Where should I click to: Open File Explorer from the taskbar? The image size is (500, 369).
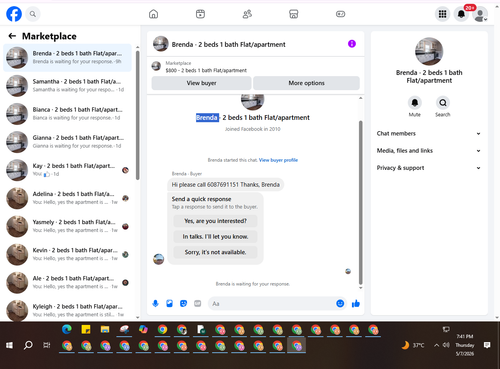coord(105,329)
